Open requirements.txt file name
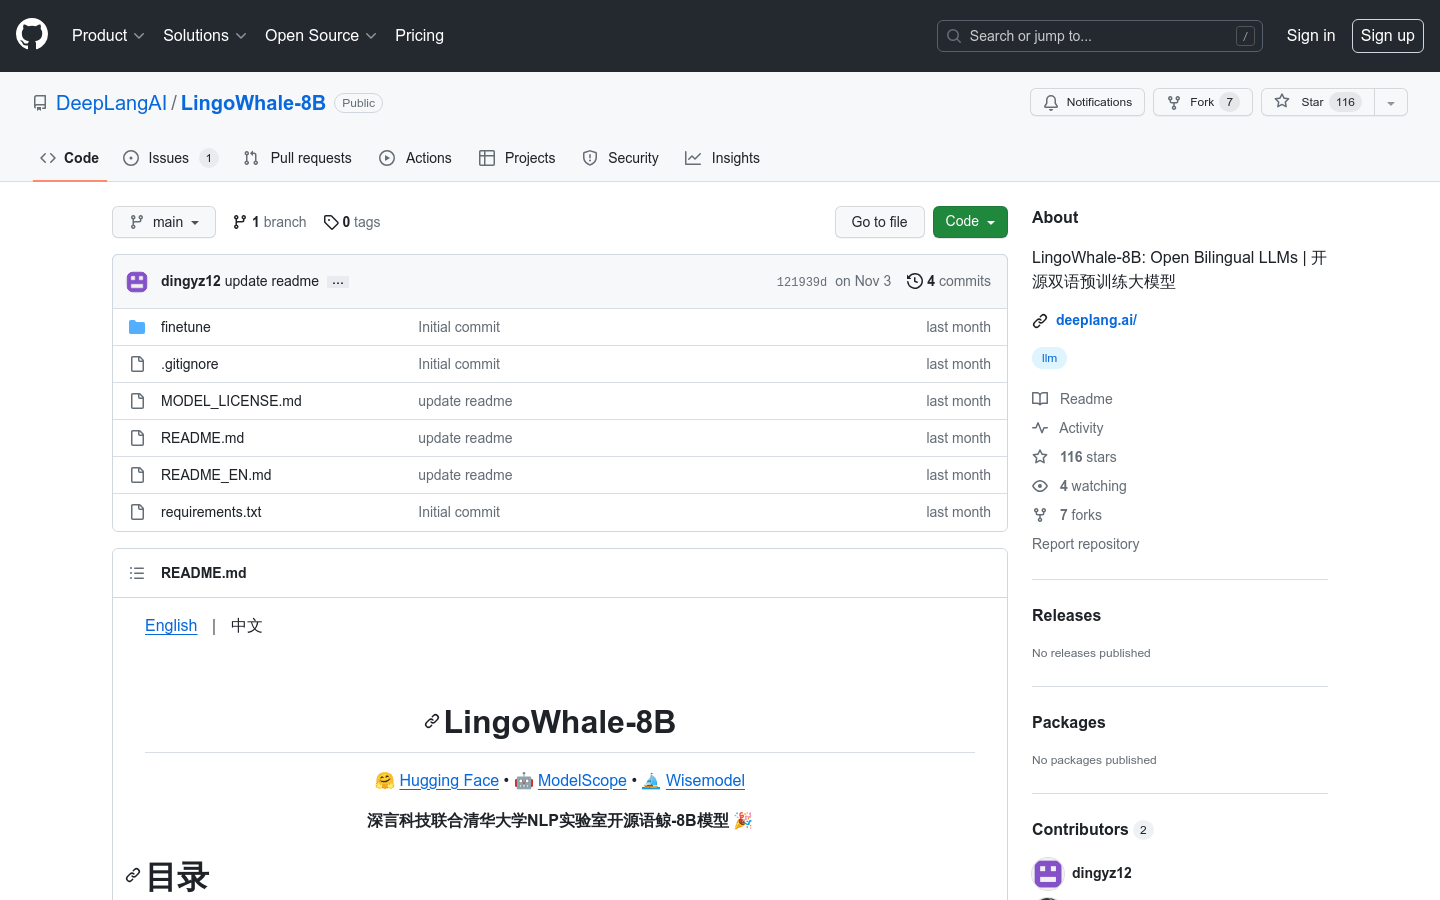The image size is (1440, 900). 211,512
